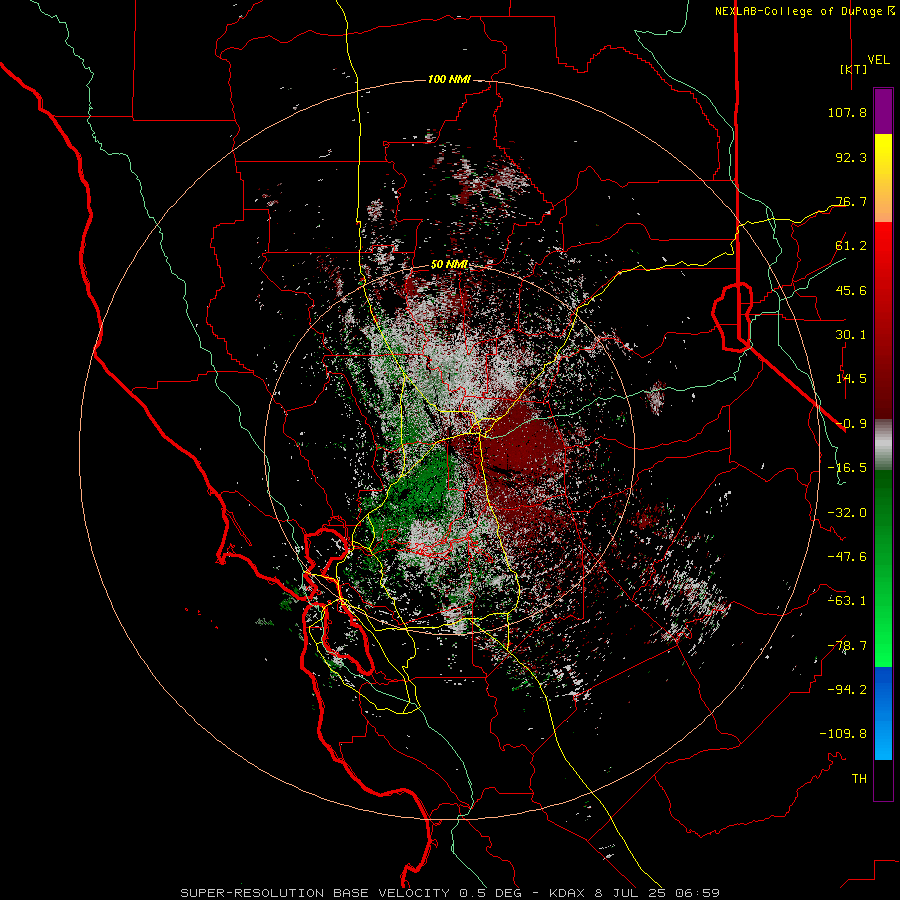This screenshot has width=900, height=900.
Task: Select the -47.6 legend value
Action: (847, 557)
